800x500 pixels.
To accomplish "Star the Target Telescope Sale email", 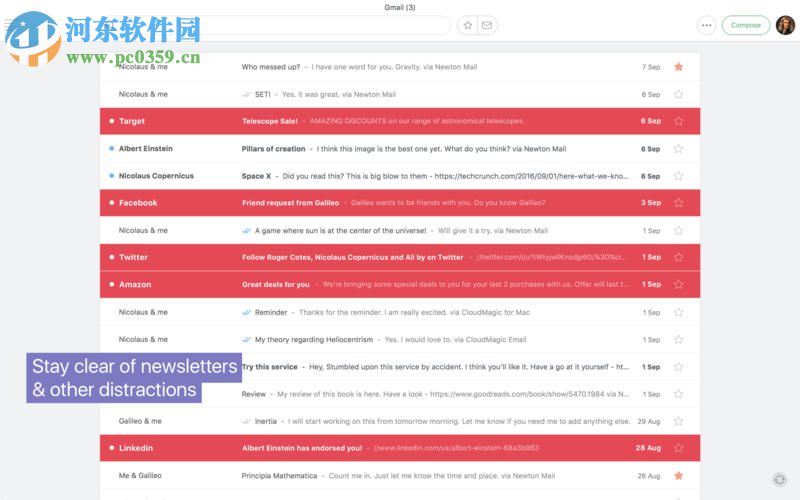I will (679, 121).
